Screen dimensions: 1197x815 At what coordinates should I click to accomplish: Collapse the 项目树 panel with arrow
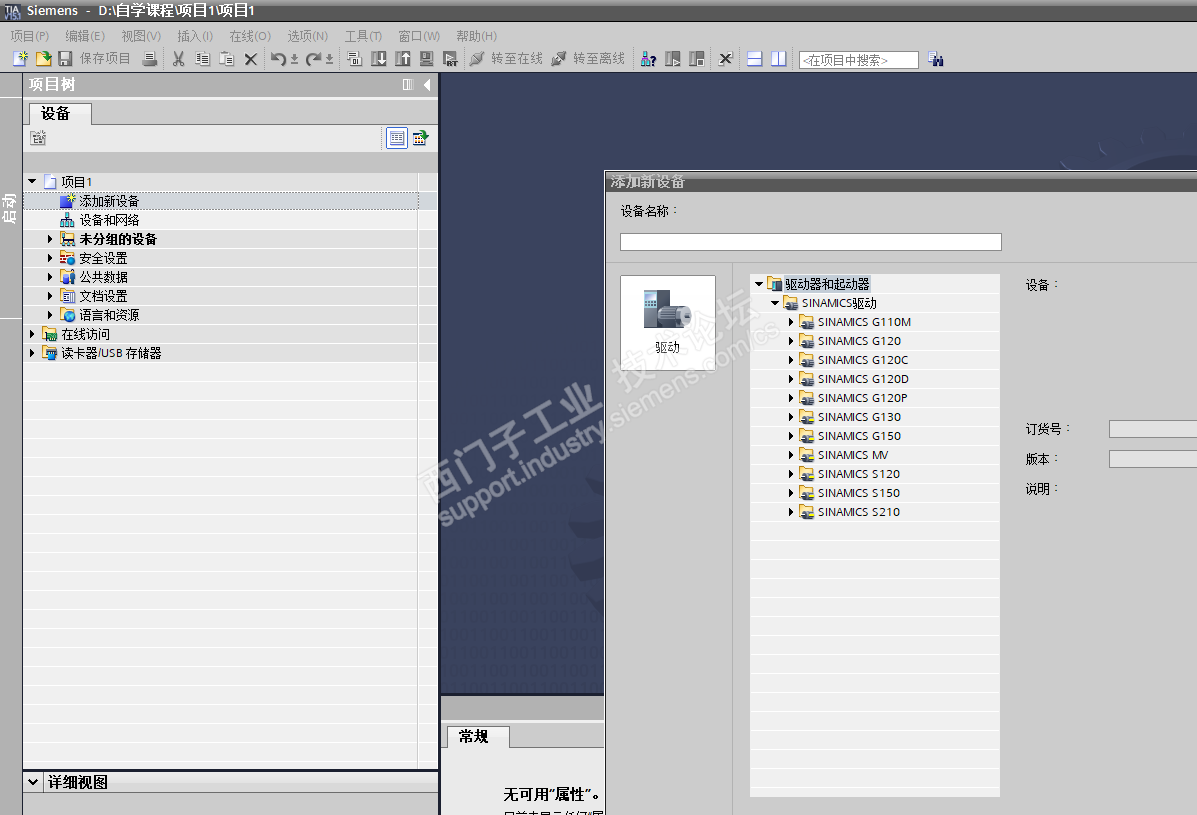427,85
